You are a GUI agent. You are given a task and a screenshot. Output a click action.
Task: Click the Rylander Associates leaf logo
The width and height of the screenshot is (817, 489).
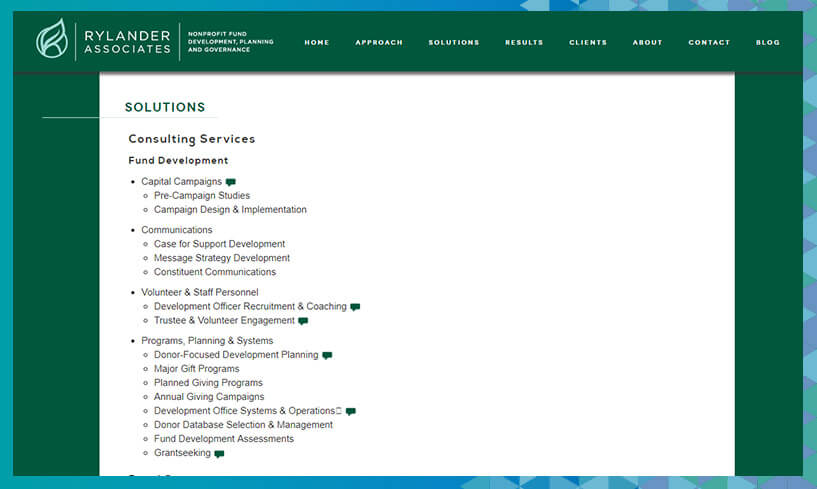[x=53, y=42]
